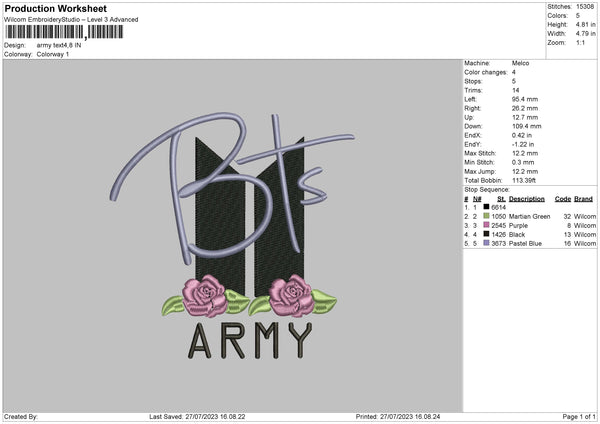Click the 1426 Black thread swatch
Viewport: 600px width, 424px height.
click(486, 234)
